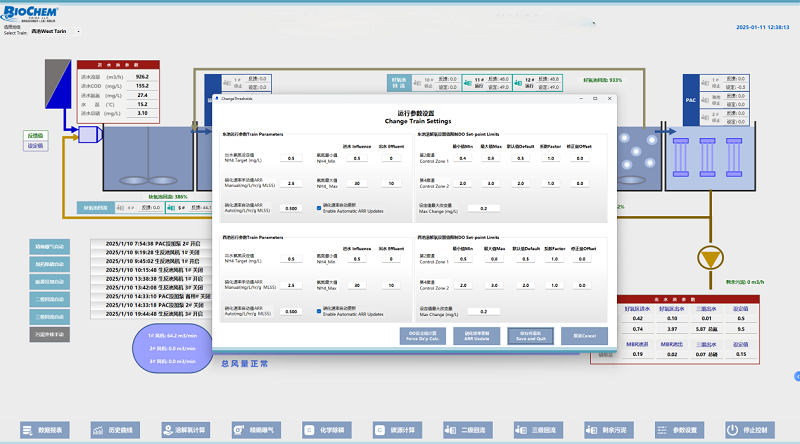Click the grey 污泥外排手动 sidebar button
The image size is (800, 444).
tap(49, 335)
